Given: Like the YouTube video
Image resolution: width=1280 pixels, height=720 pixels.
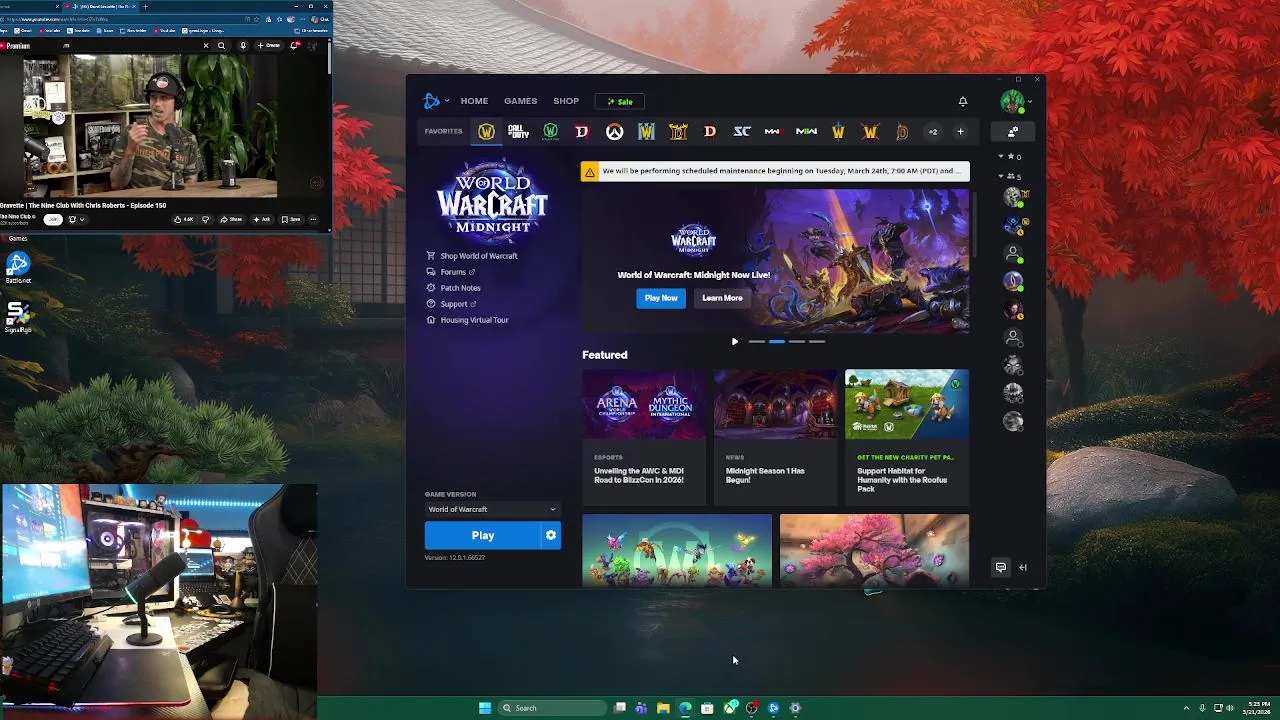Looking at the screenshot, I should coord(183,219).
